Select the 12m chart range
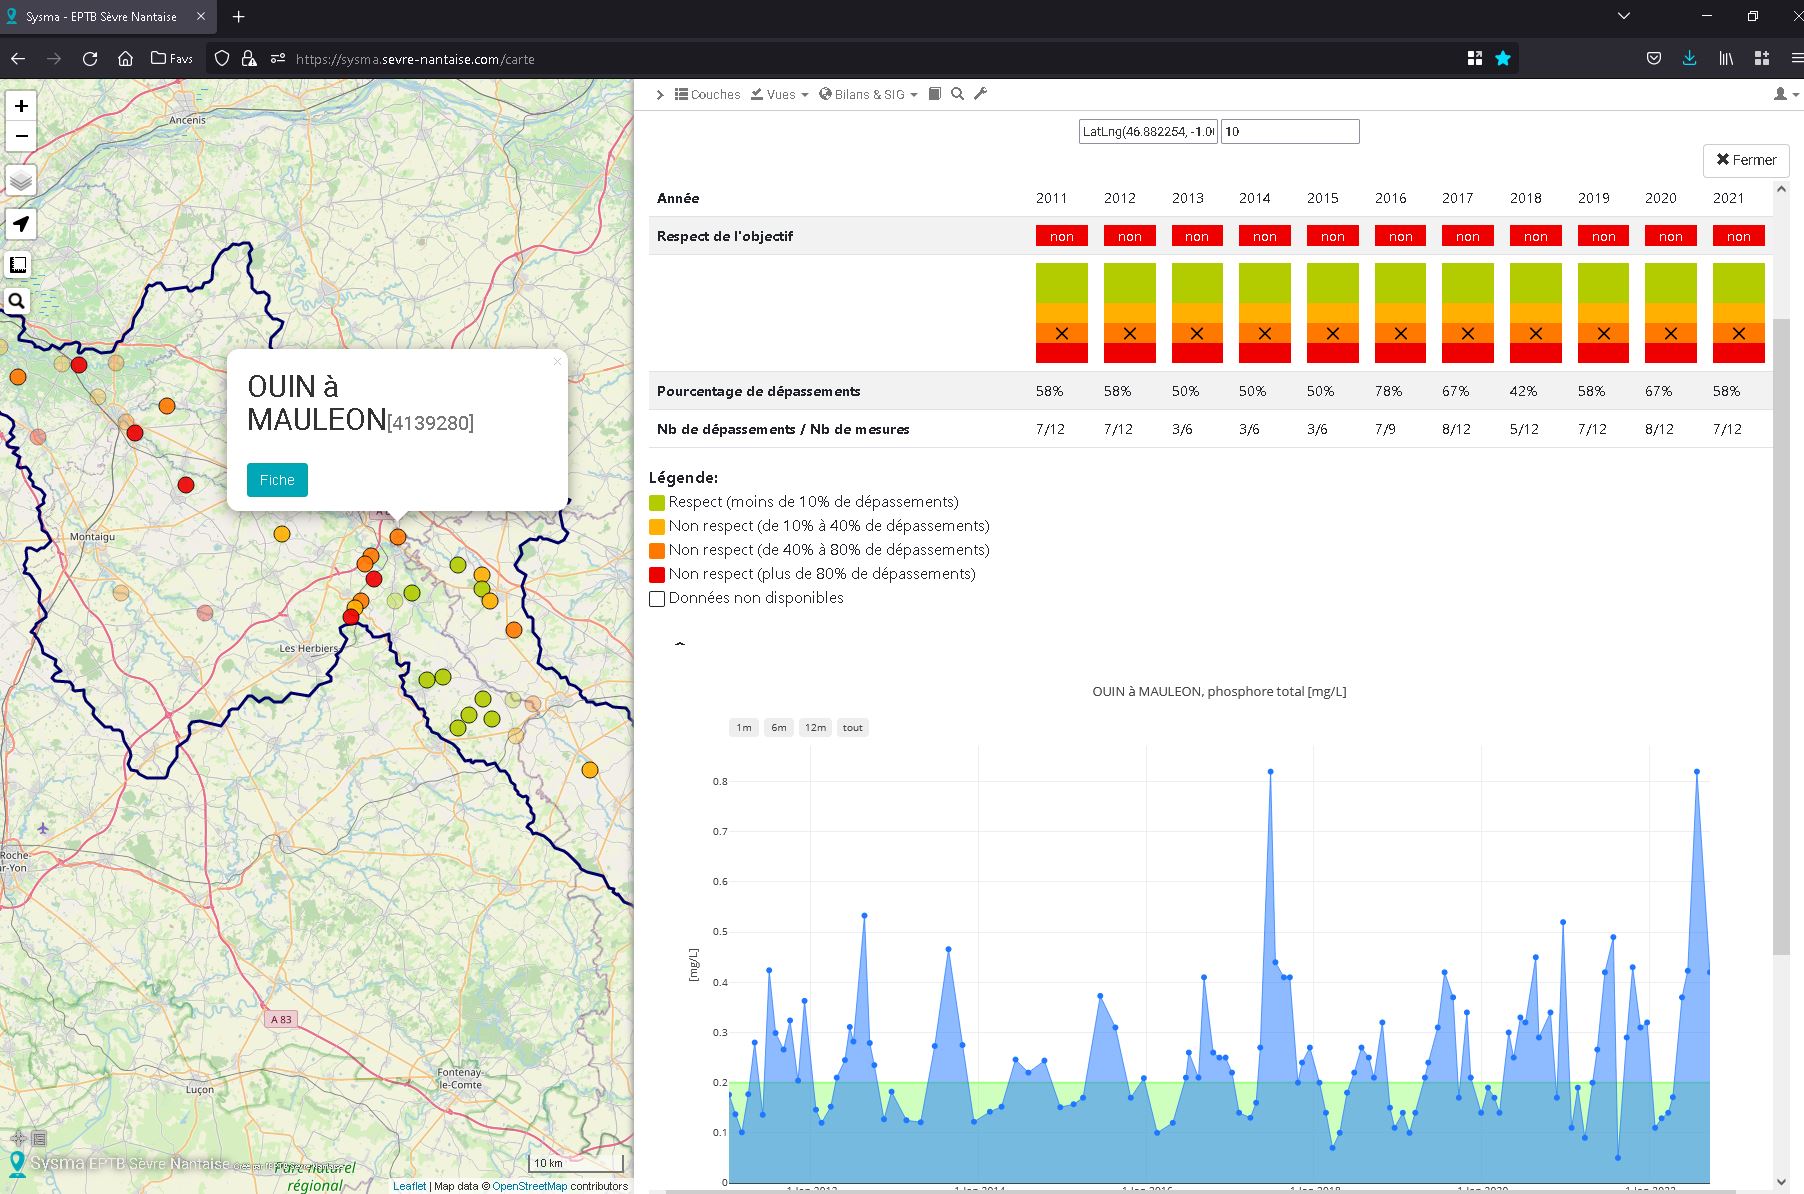The width and height of the screenshot is (1804, 1194). coord(815,728)
